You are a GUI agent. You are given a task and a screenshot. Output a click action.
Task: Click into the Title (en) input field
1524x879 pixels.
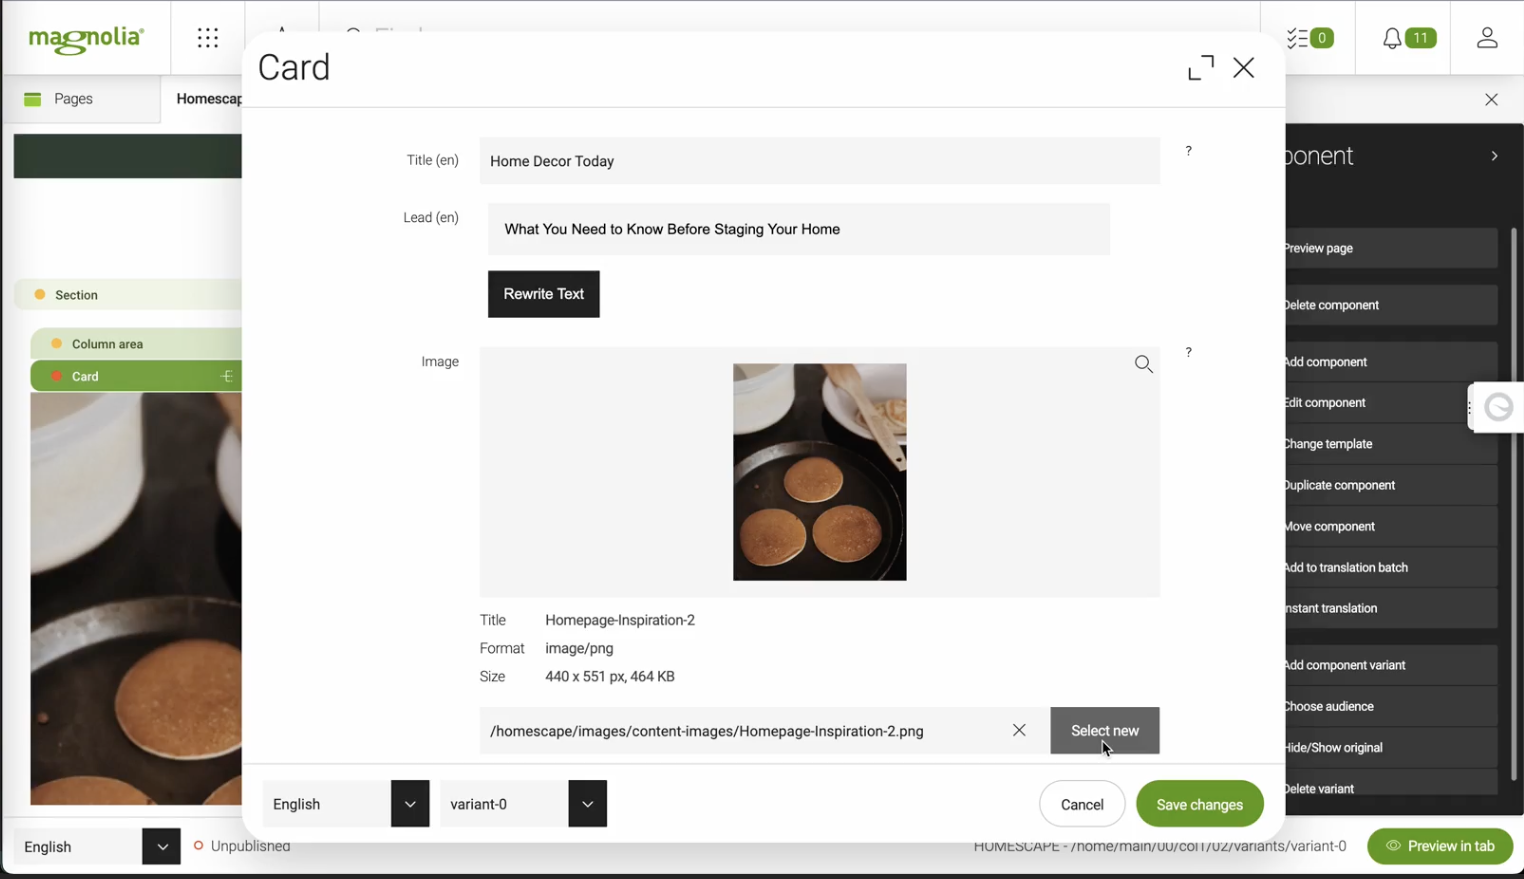[819, 161]
